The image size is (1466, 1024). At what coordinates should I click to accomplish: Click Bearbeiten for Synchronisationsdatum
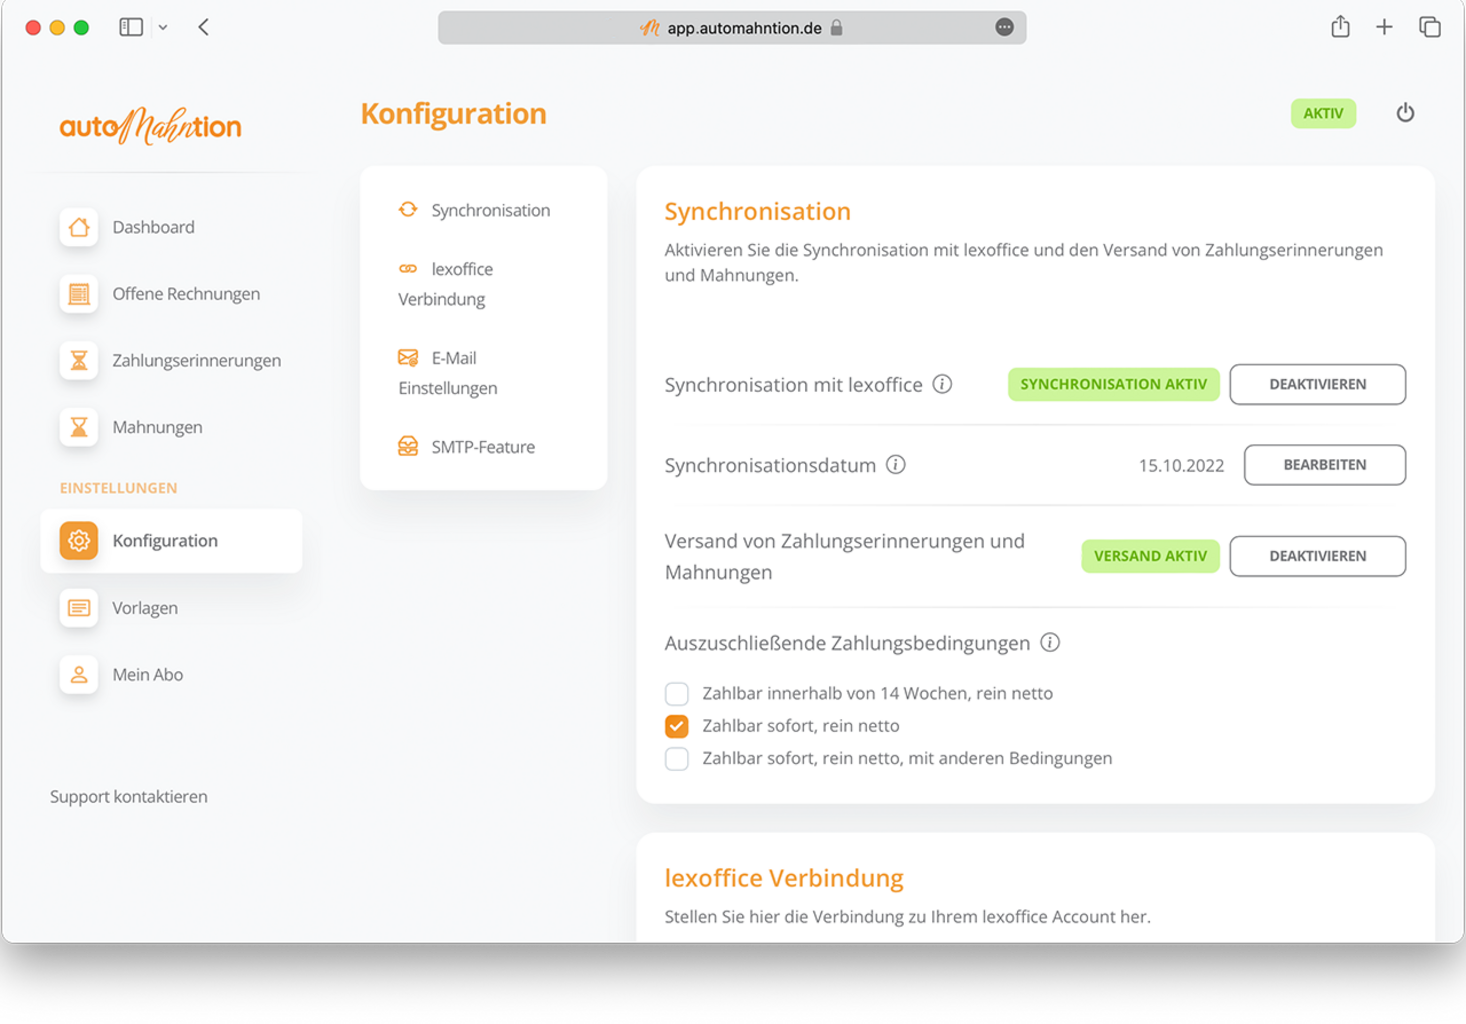1324,465
